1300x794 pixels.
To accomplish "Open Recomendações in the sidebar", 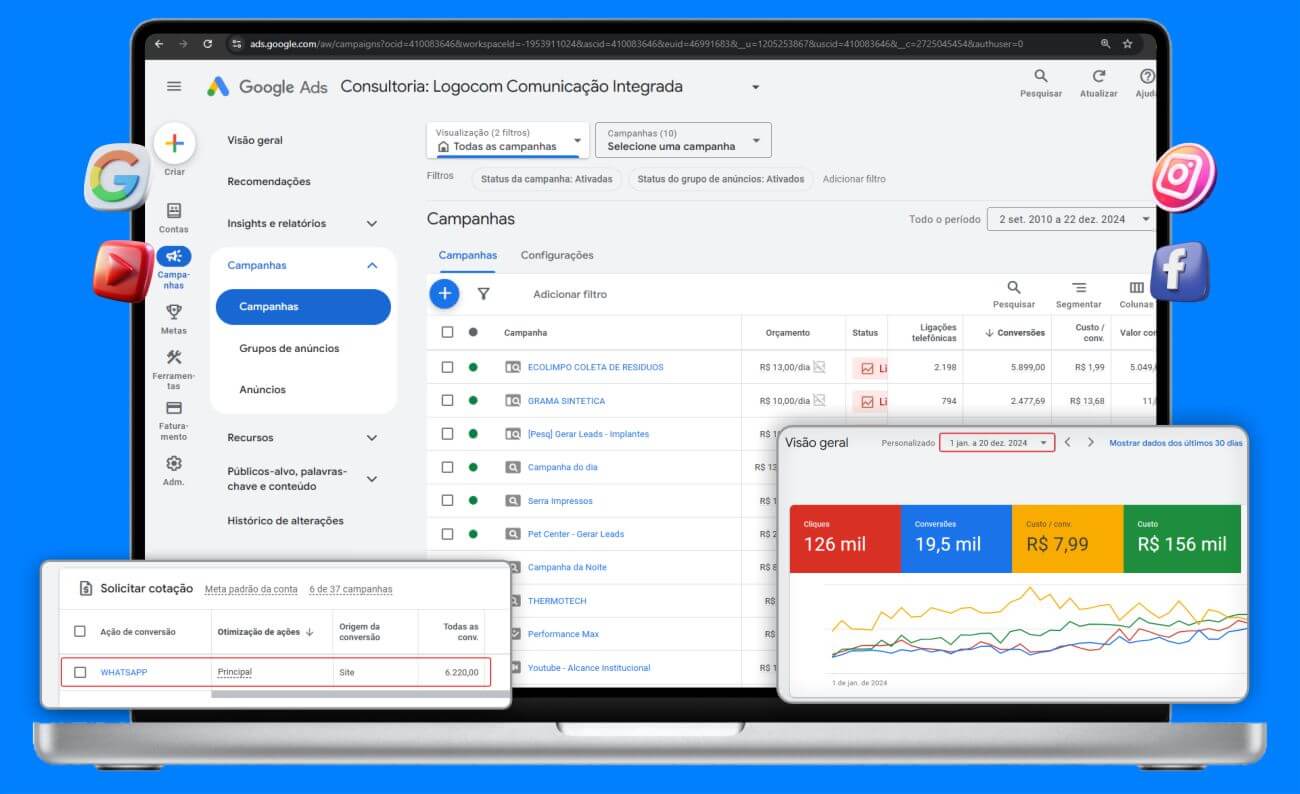I will click(269, 181).
